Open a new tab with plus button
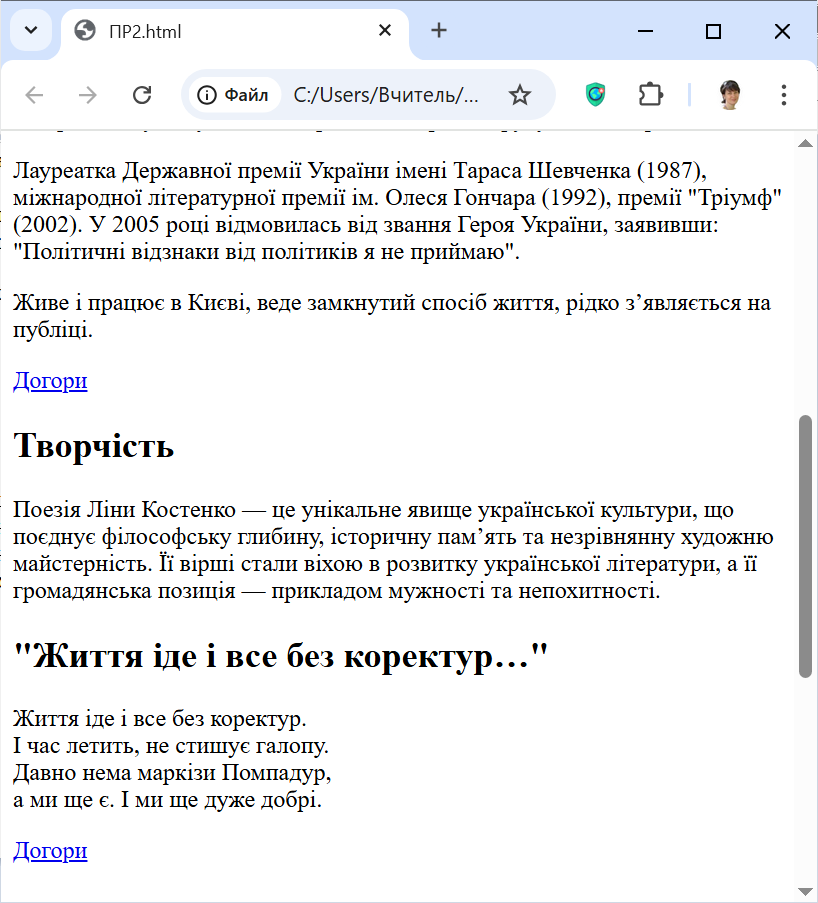 (x=439, y=31)
